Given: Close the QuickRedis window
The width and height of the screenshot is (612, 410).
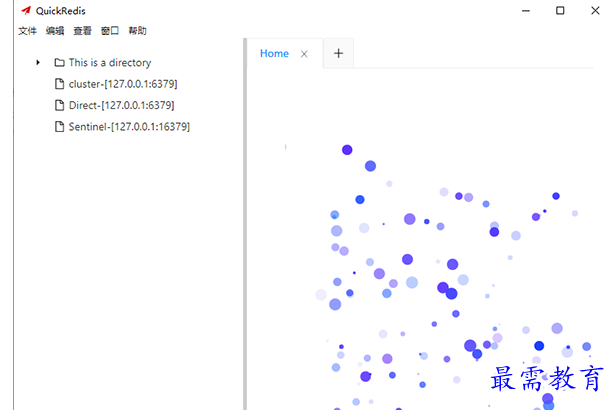Looking at the screenshot, I should coord(595,11).
